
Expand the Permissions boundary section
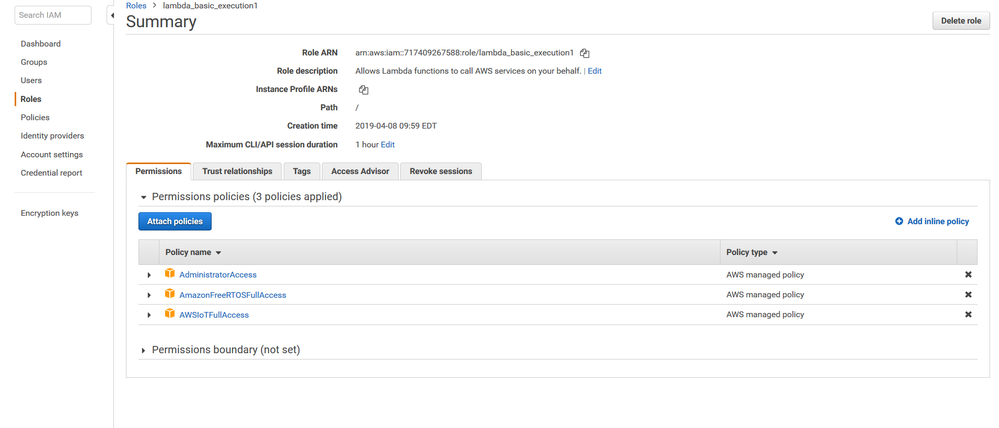coord(143,351)
